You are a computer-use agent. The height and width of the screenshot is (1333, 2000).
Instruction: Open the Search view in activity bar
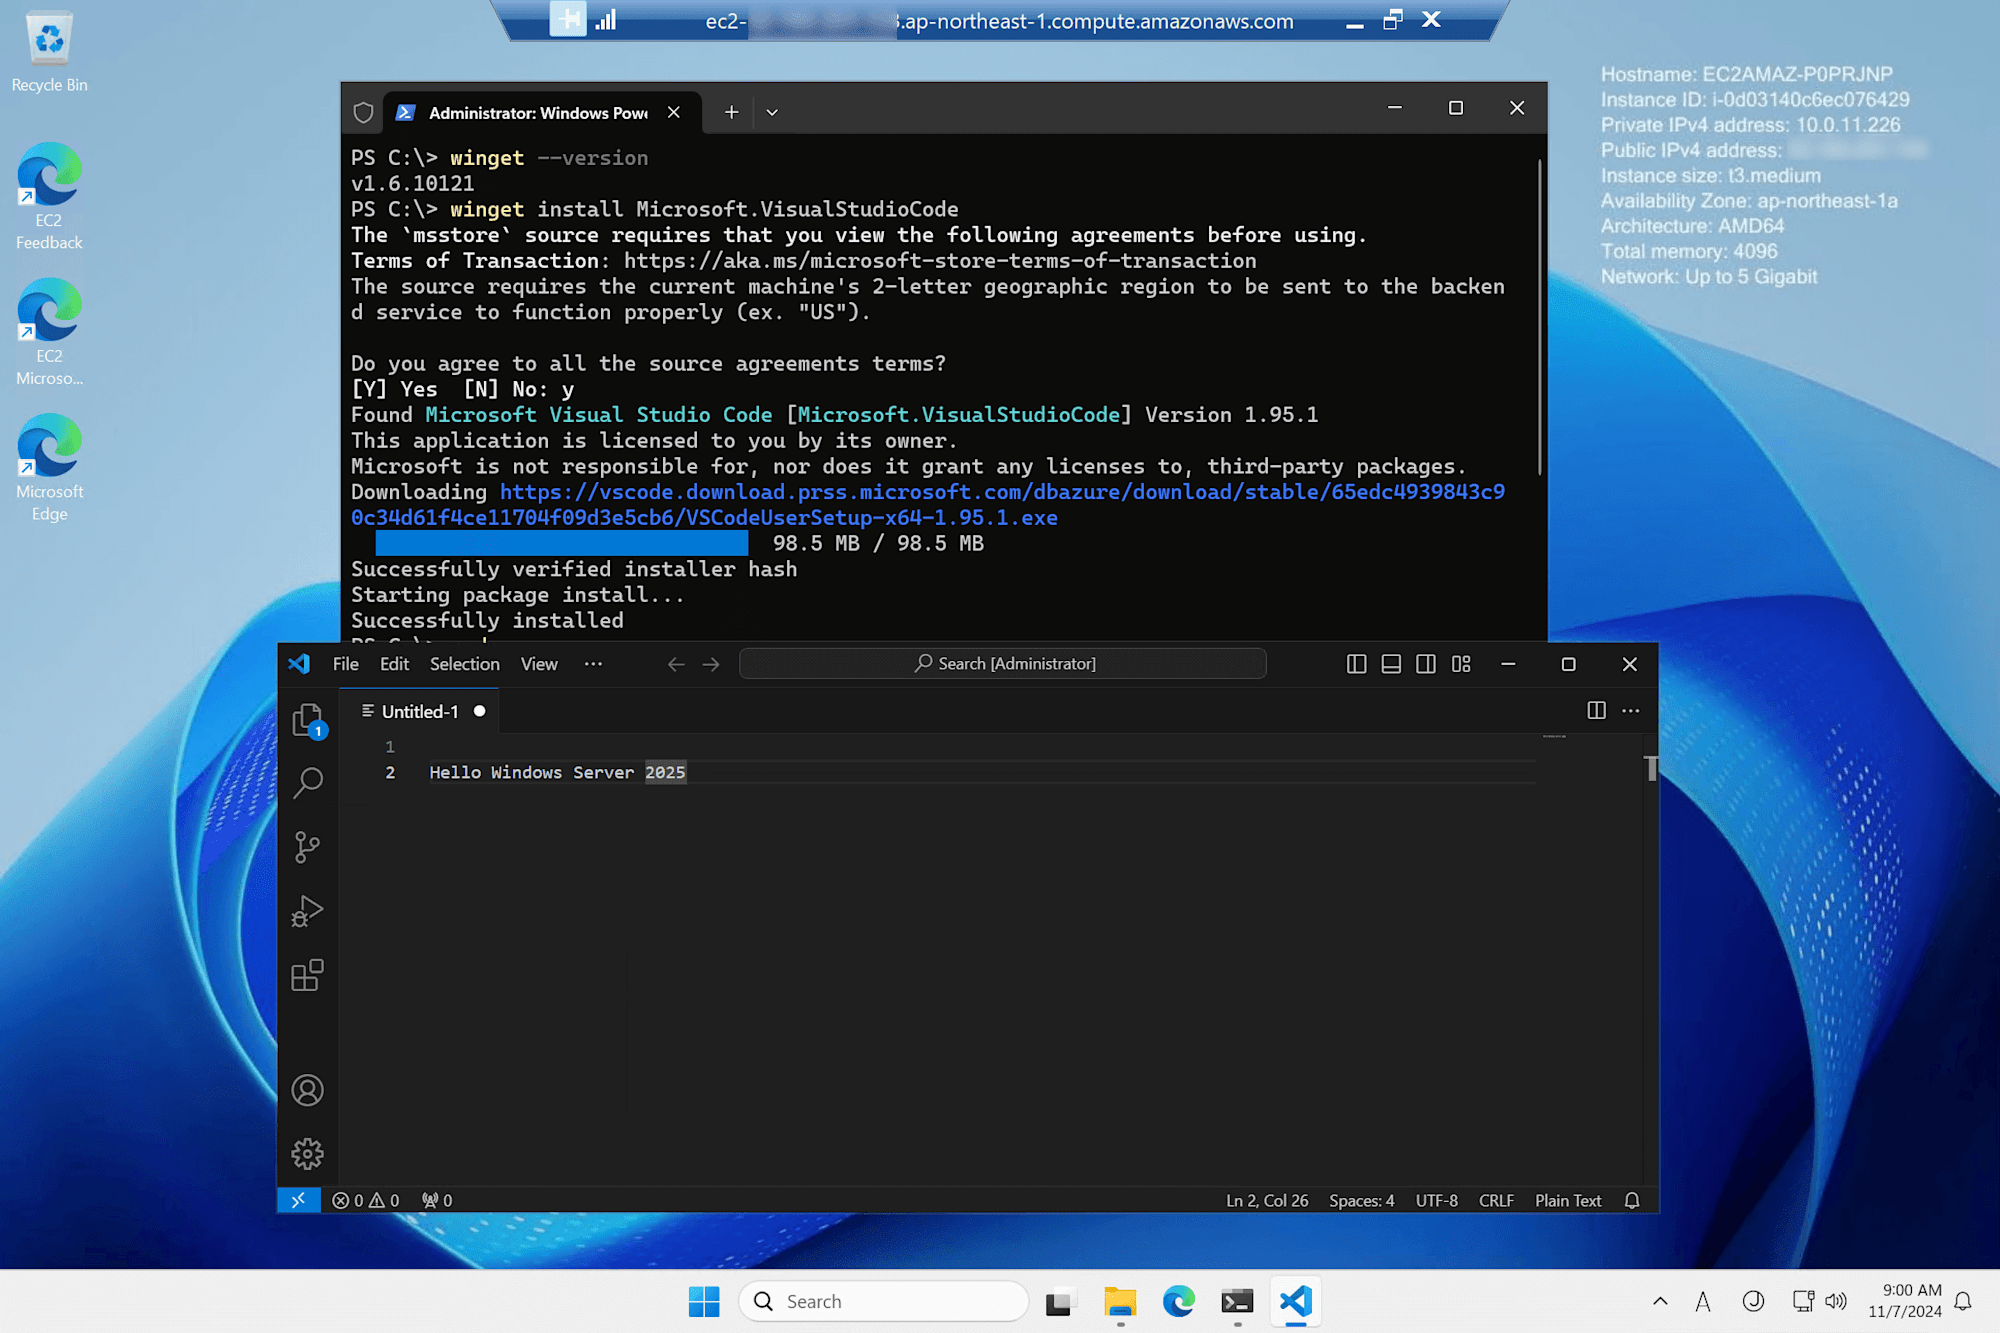coord(307,783)
